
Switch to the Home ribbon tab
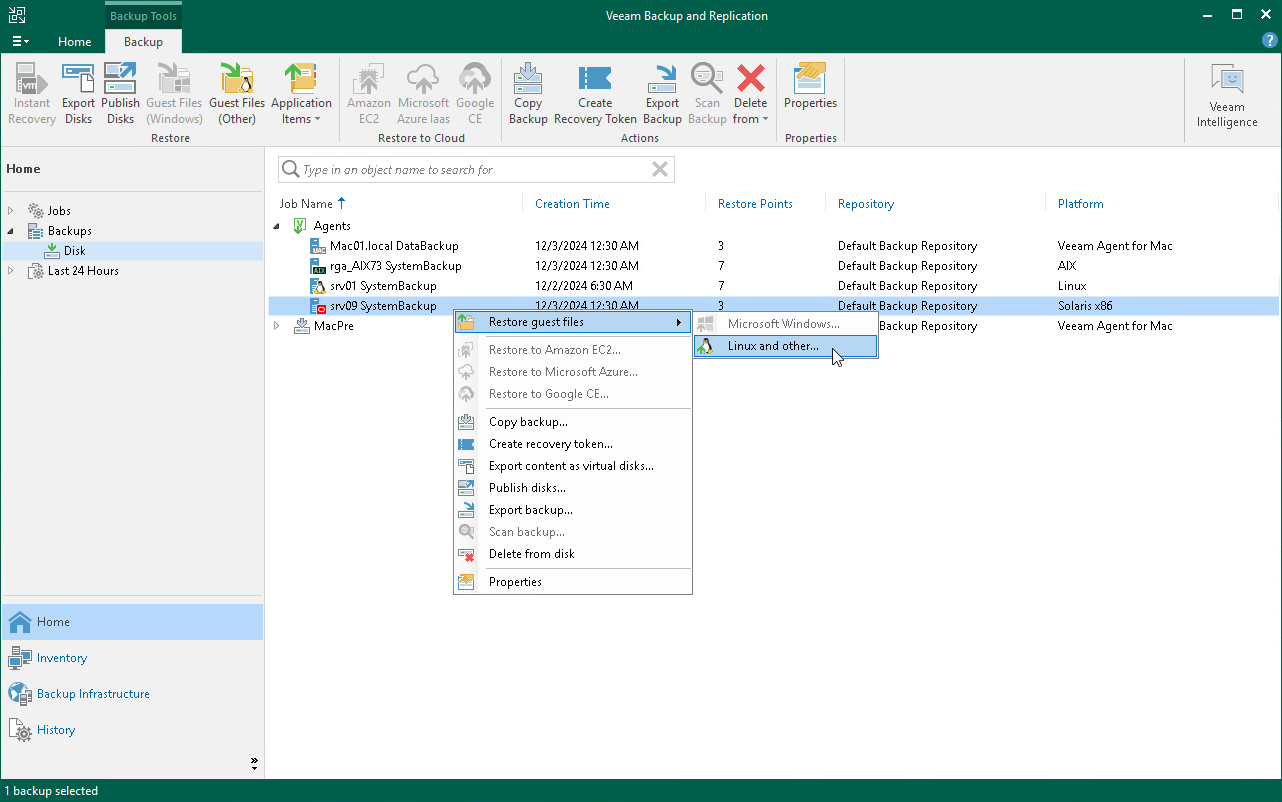coord(75,42)
